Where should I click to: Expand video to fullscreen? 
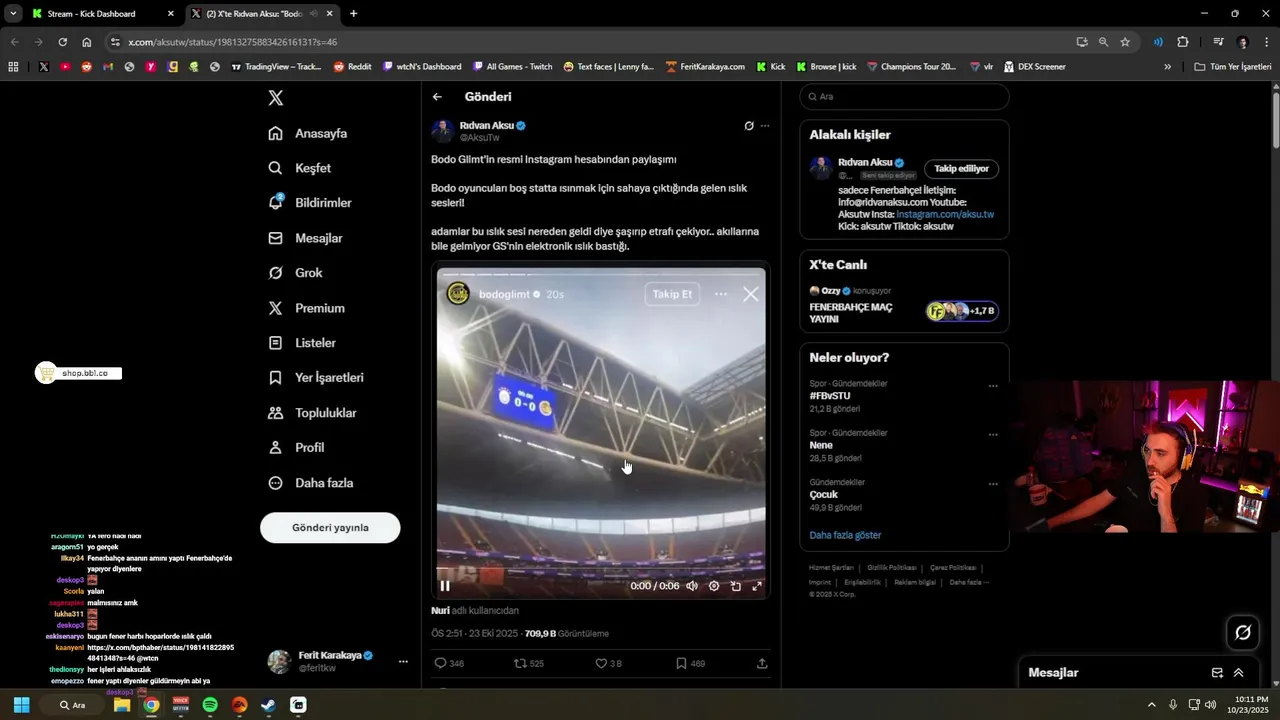pos(757,586)
